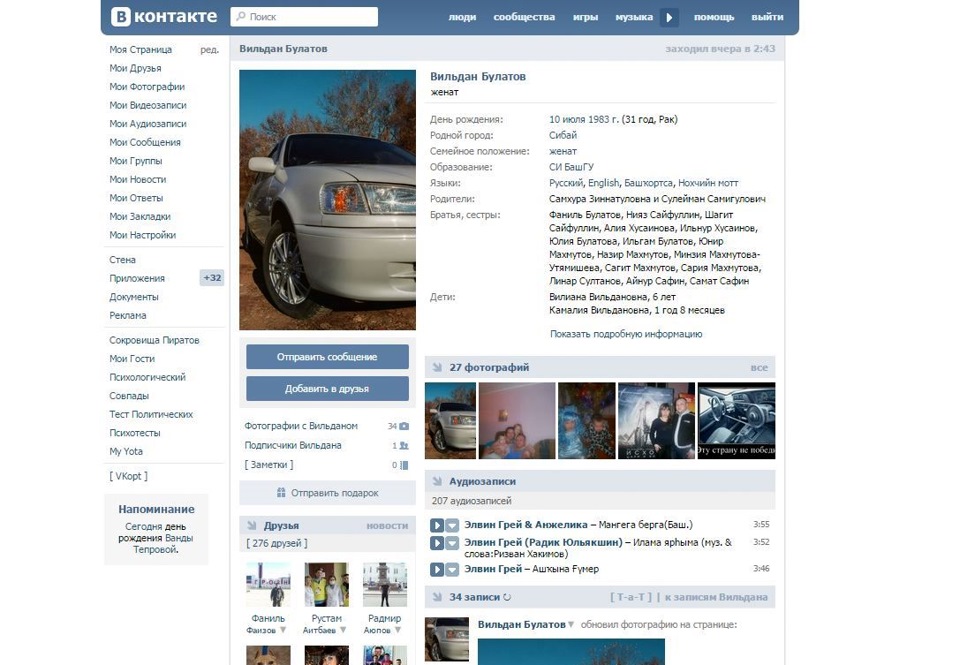
Task: Play the Ашкына Гумер audio track
Action: click(437, 569)
